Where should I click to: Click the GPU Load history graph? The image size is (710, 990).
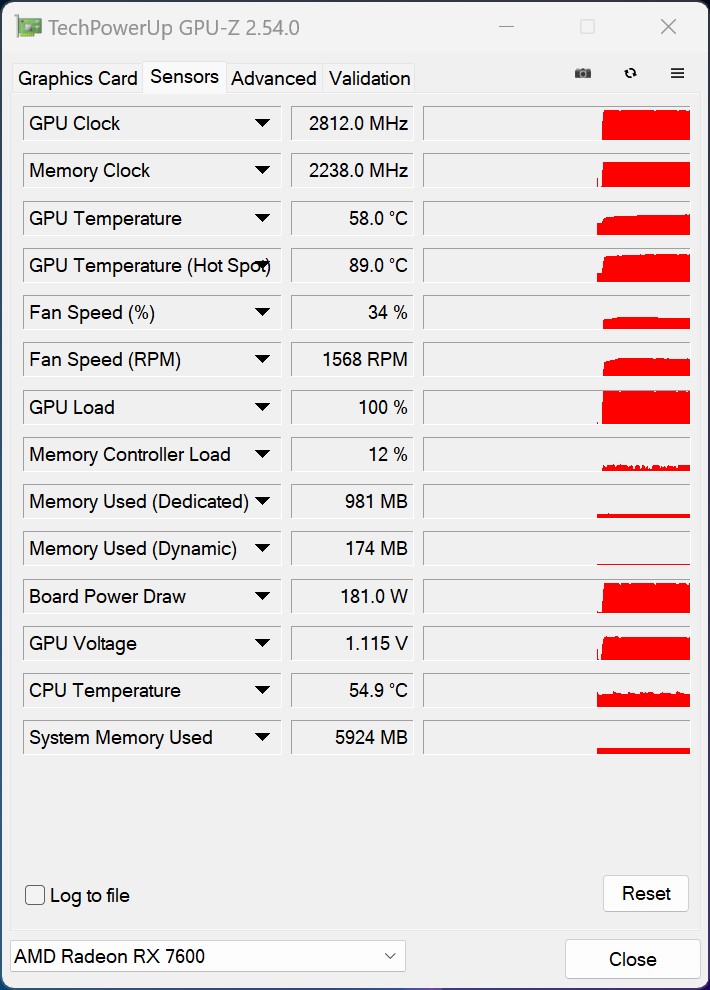(557, 407)
